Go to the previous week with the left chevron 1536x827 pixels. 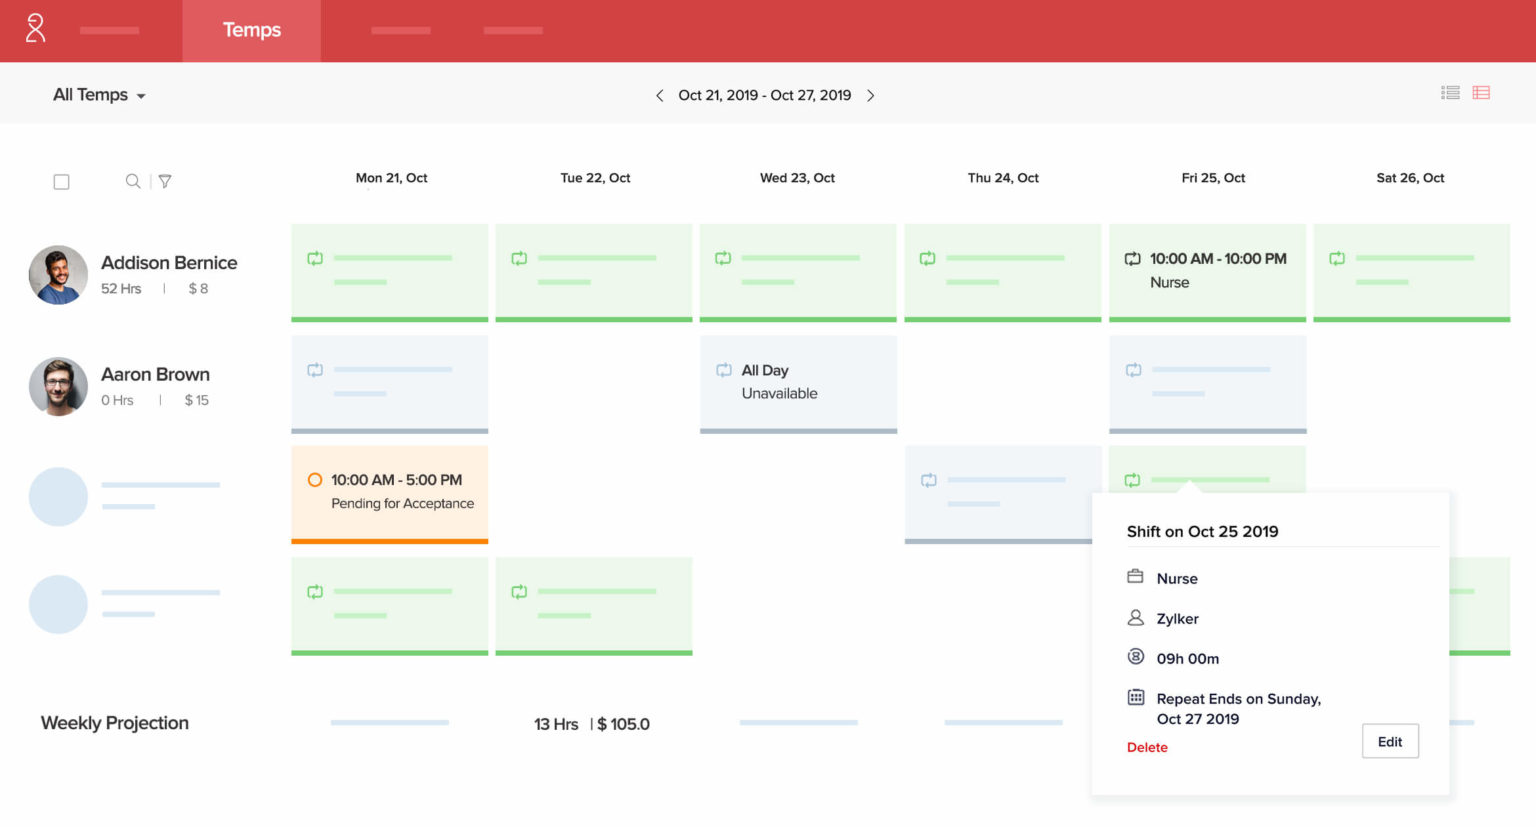[x=659, y=95]
